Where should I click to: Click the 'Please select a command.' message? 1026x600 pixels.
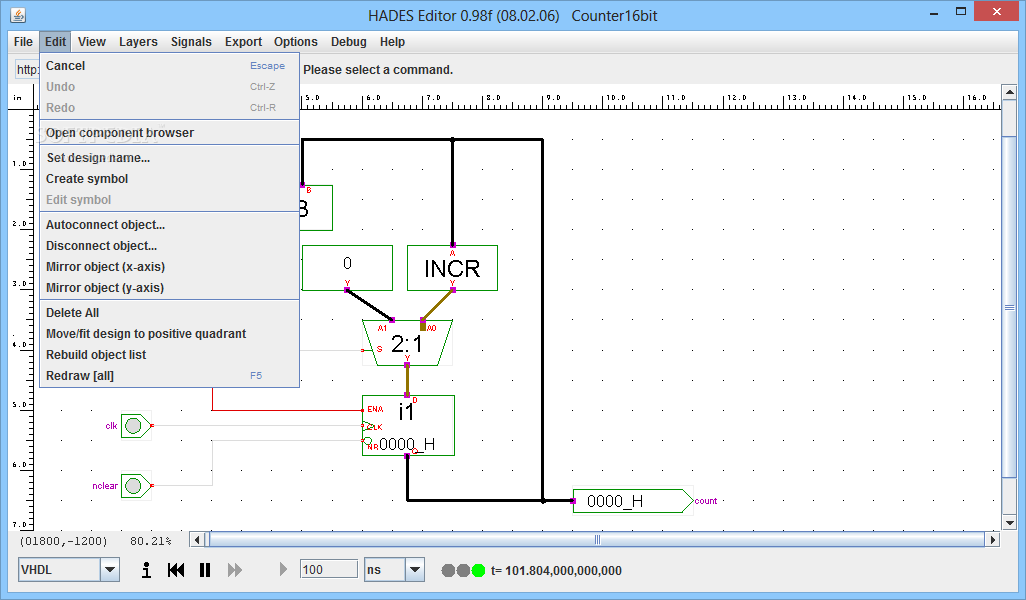378,70
